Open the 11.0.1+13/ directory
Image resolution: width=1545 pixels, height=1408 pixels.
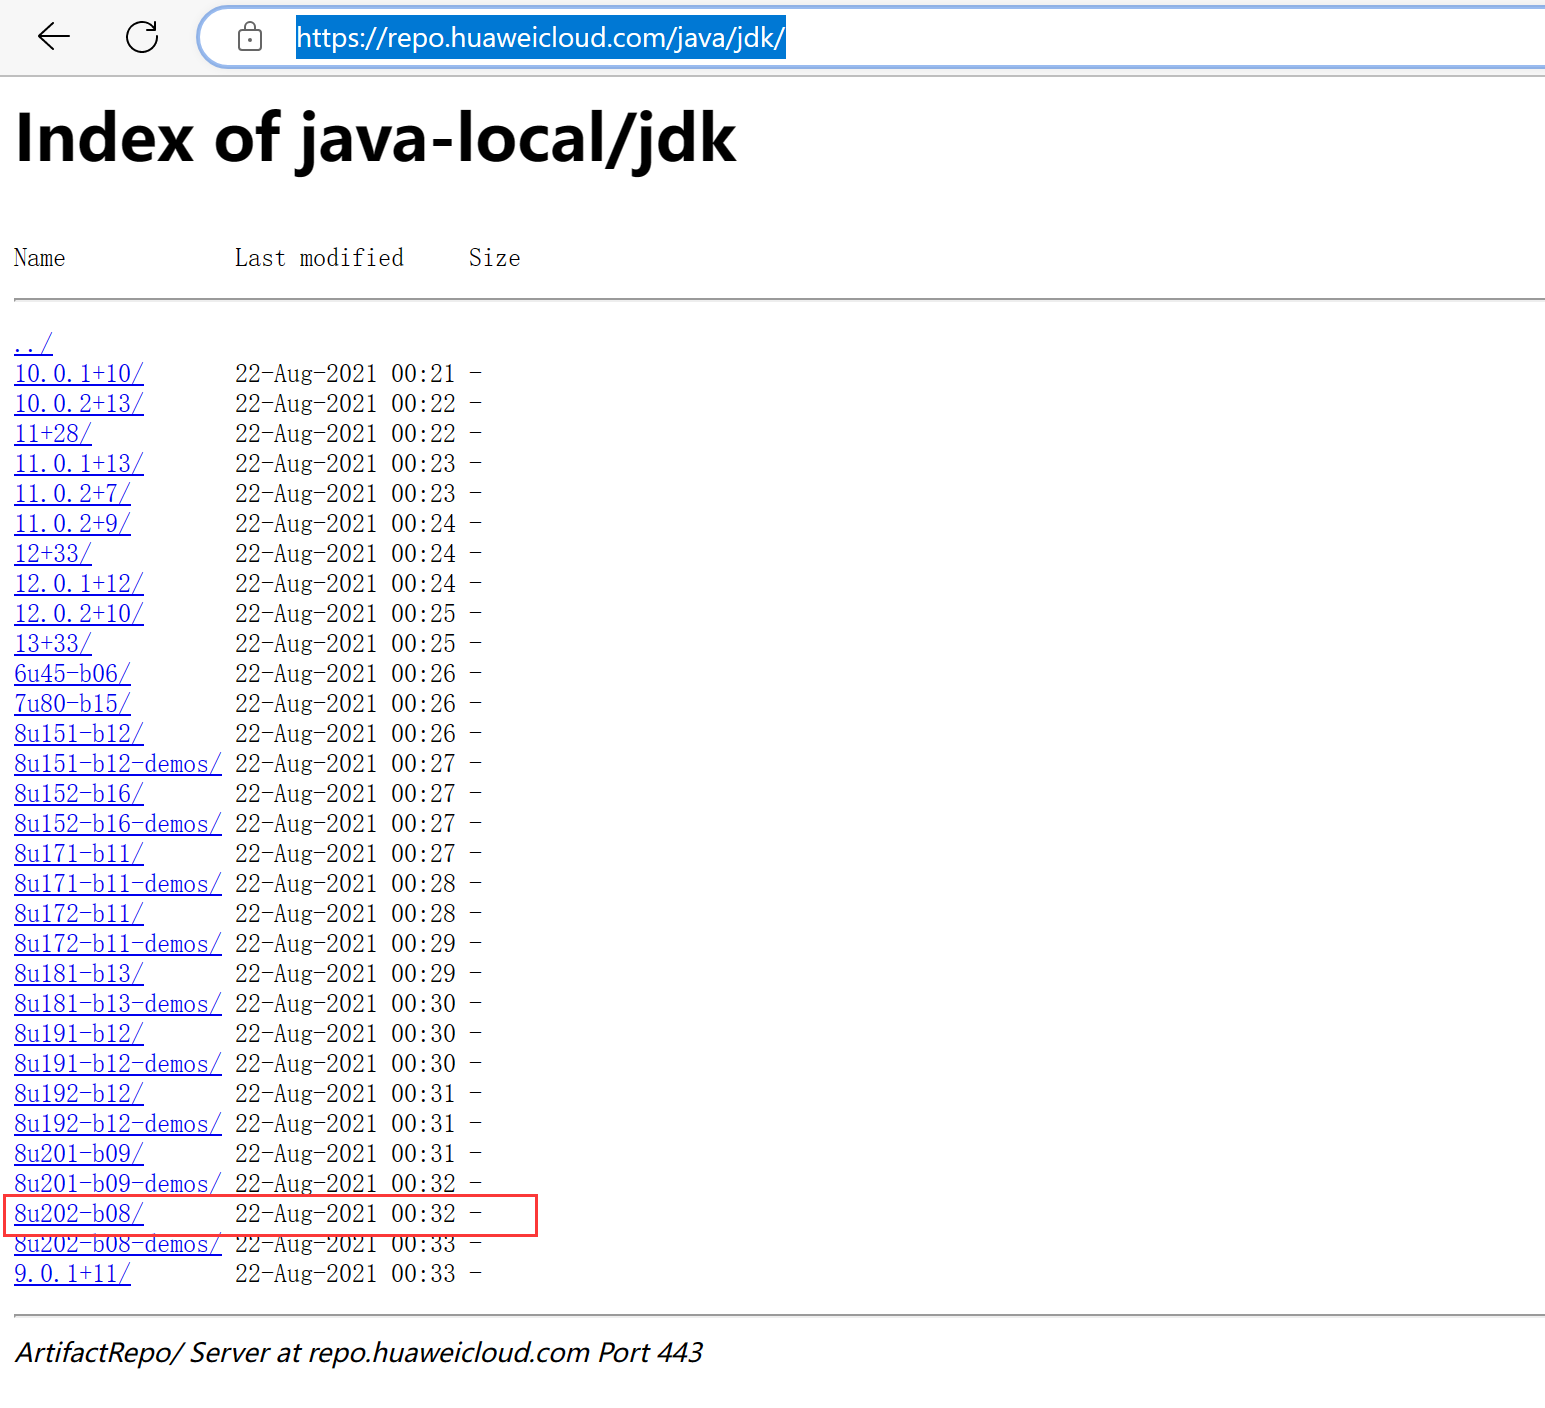click(79, 463)
